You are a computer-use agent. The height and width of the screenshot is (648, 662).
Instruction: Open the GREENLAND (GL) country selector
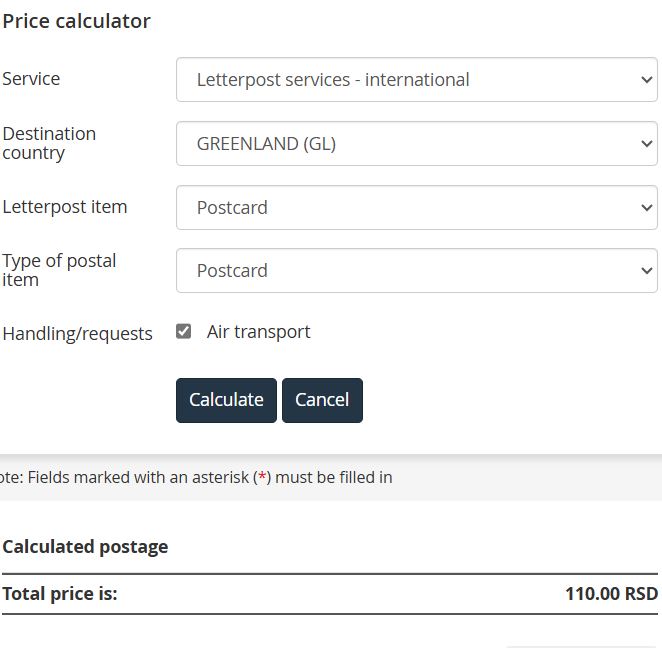417,144
